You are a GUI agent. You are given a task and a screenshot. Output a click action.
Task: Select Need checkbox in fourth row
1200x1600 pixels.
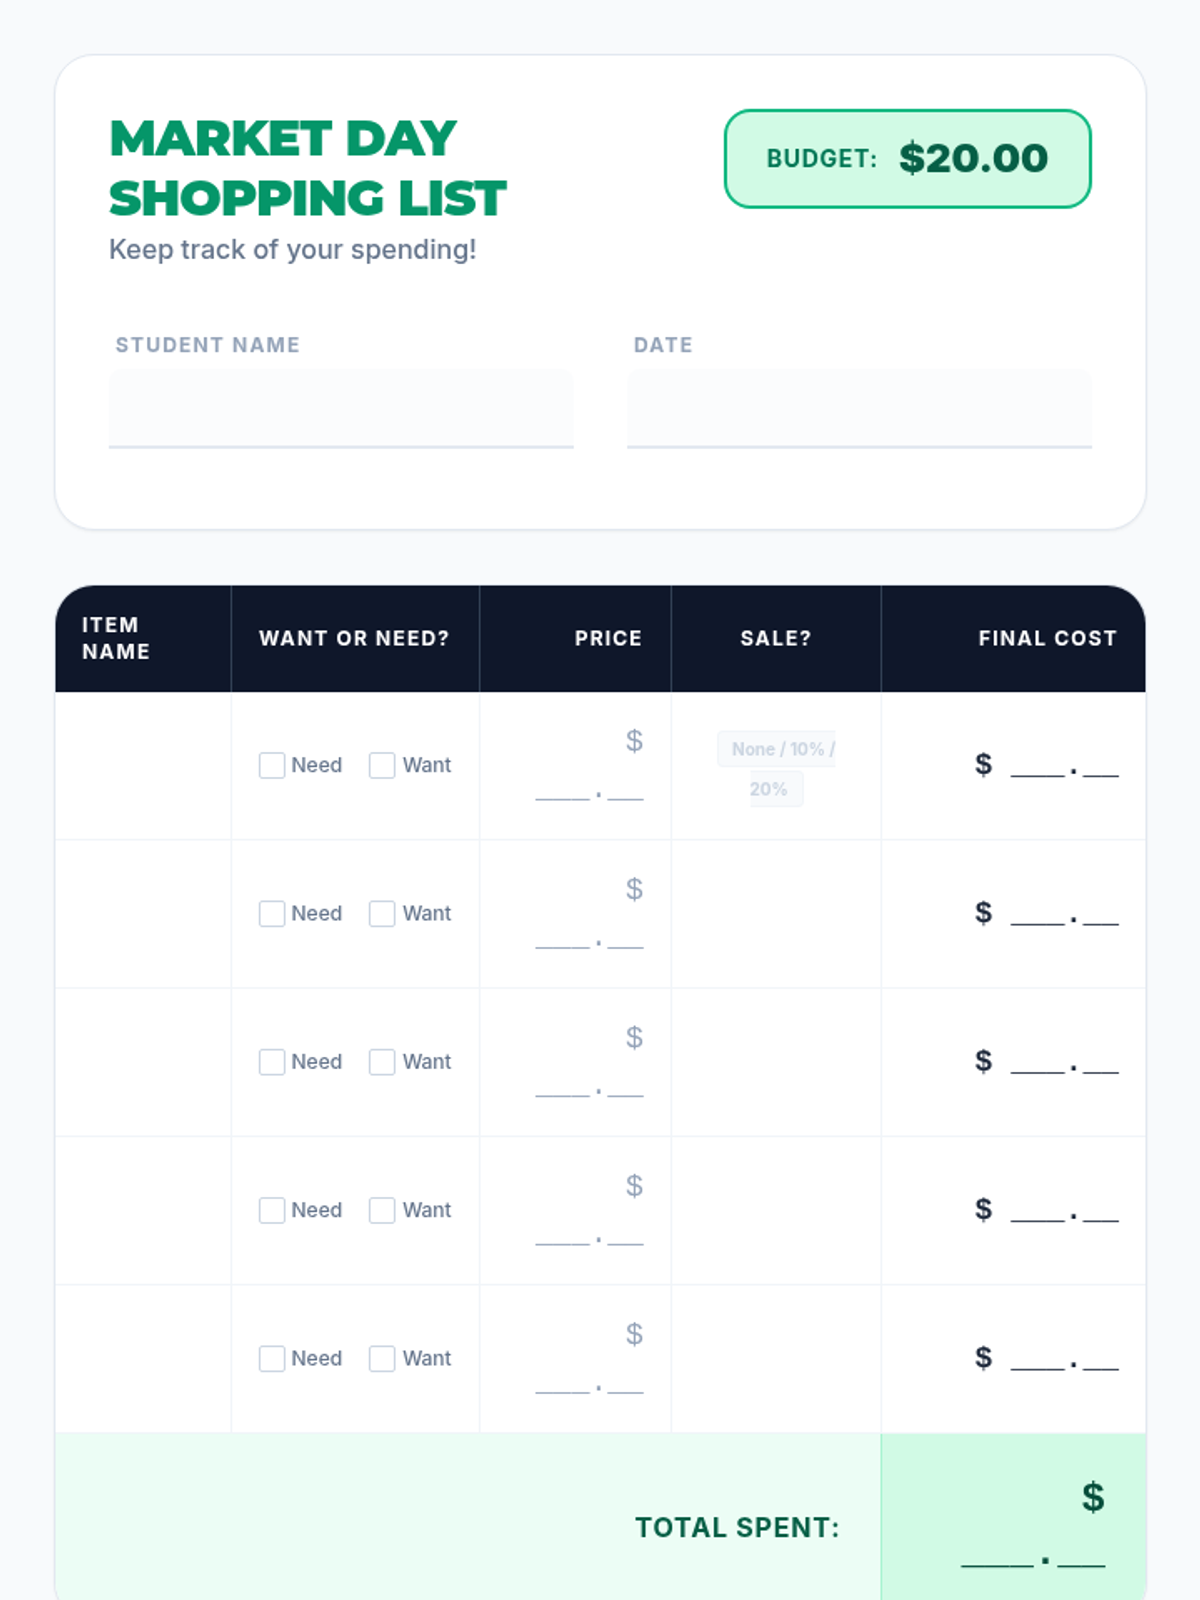click(x=272, y=1210)
